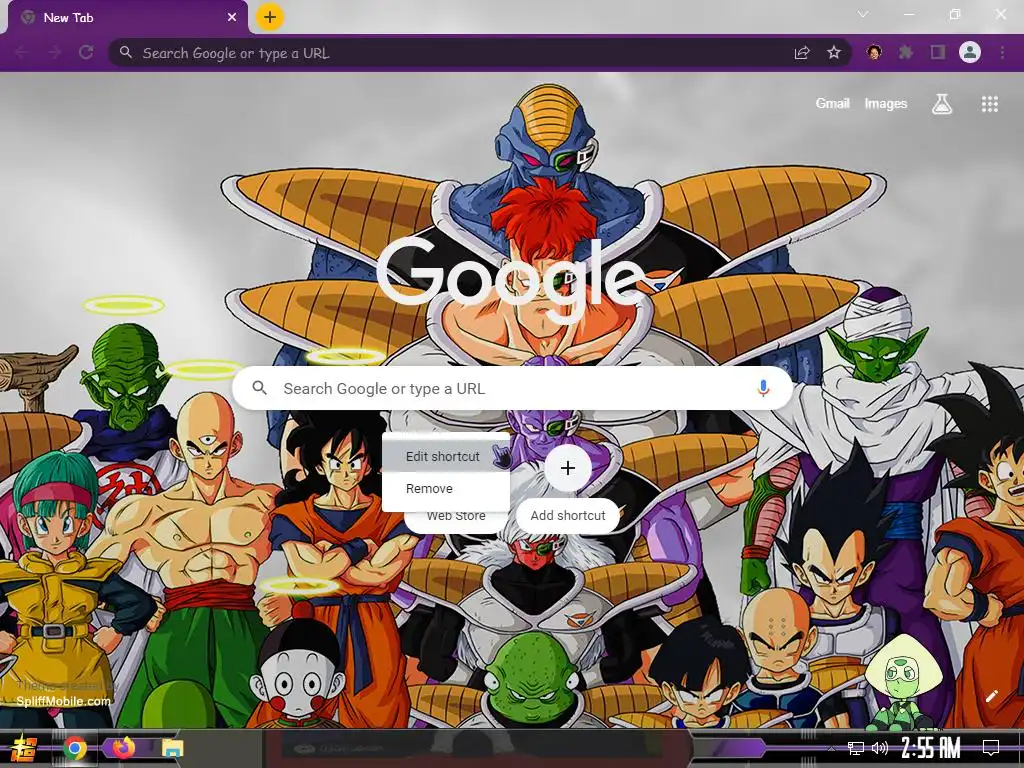Choose Remove from the shortcut menu
1024x768 pixels.
(x=445, y=488)
